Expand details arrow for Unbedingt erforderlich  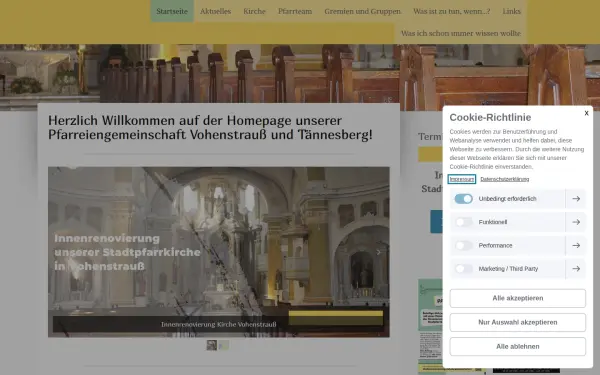[x=576, y=199]
